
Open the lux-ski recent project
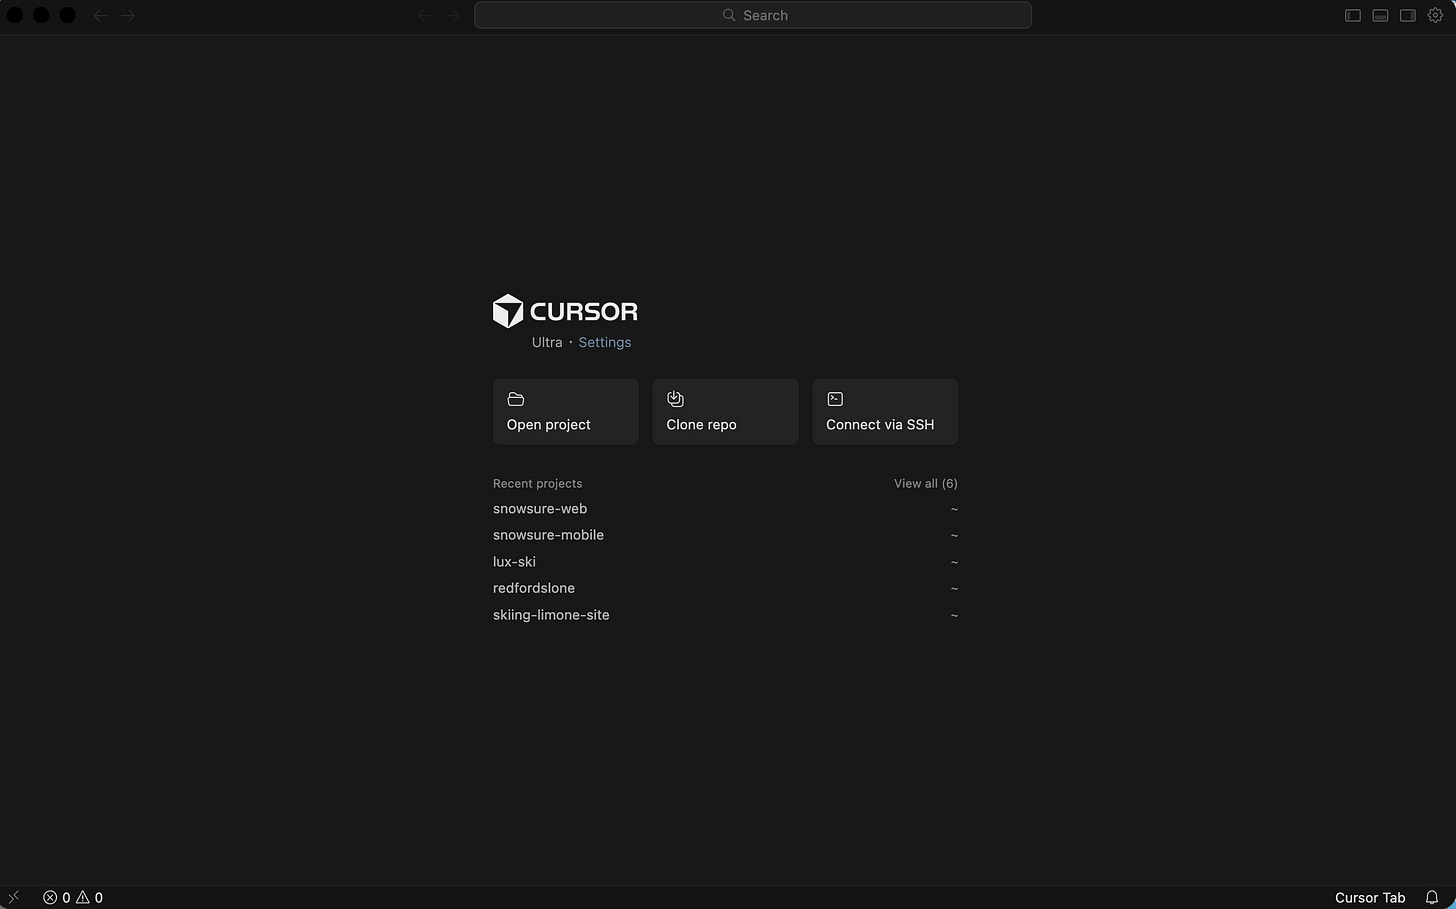click(x=725, y=562)
